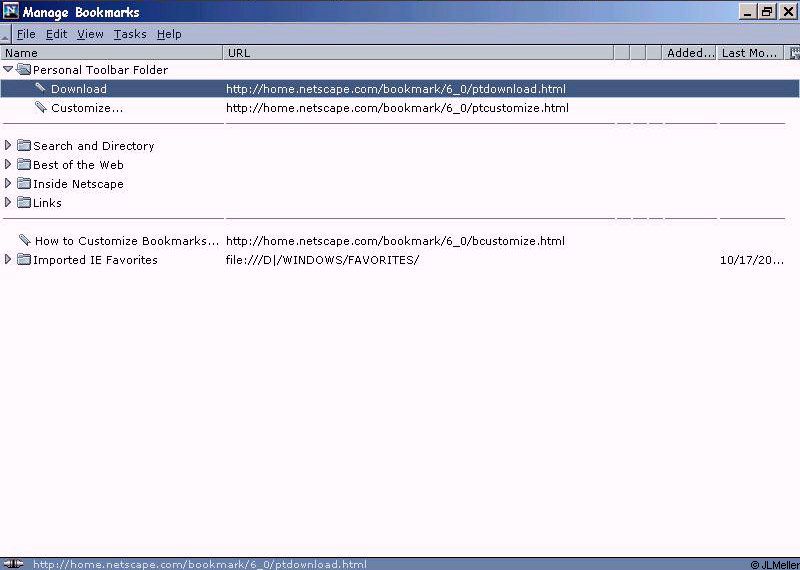Image resolution: width=800 pixels, height=570 pixels.
Task: Open the Help menu
Action: [x=169, y=34]
